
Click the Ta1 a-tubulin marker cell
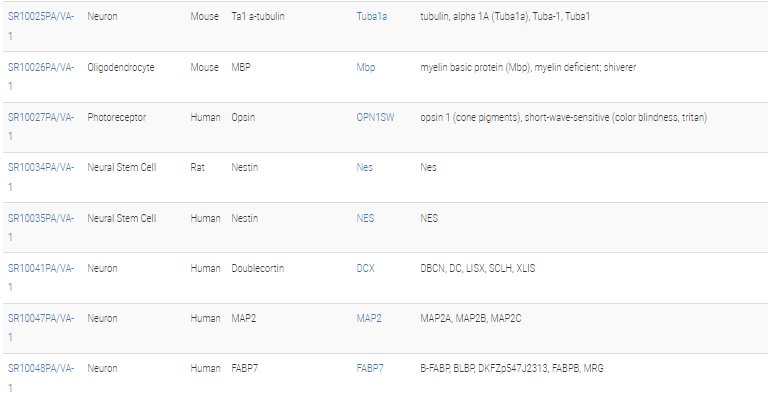point(258,16)
